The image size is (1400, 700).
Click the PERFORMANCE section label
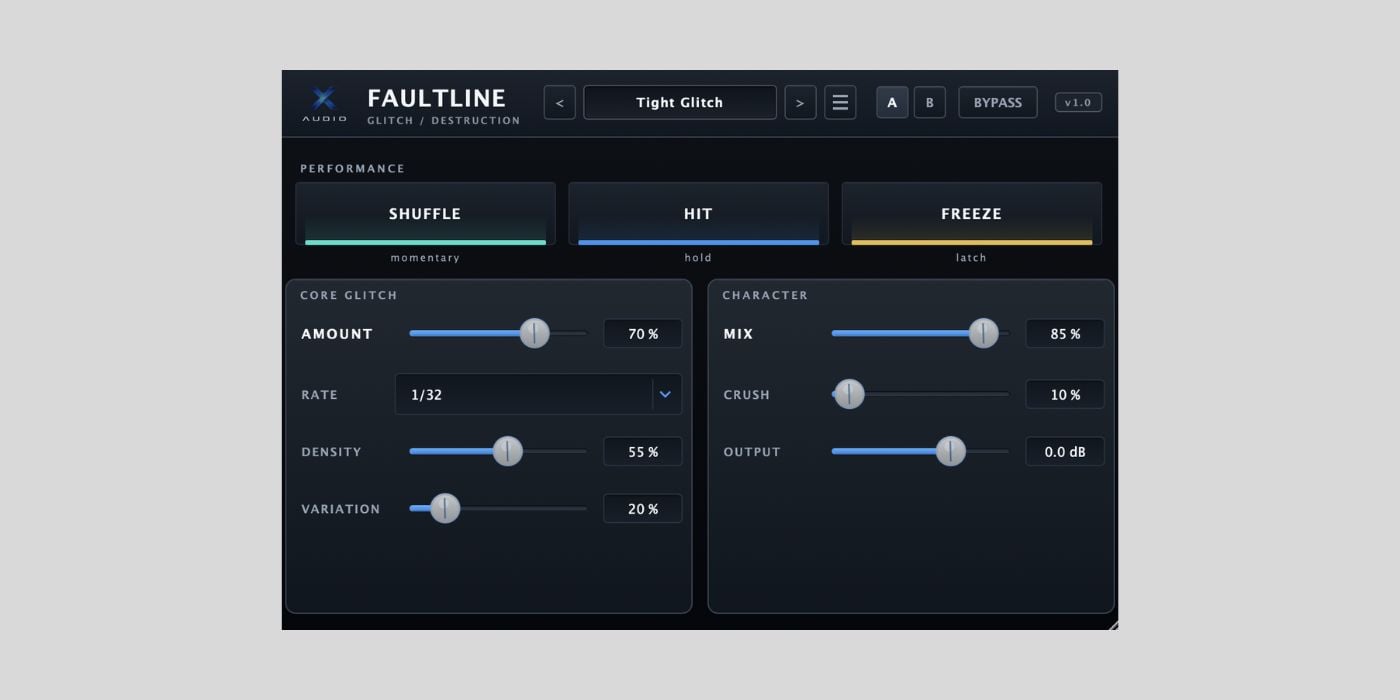click(353, 168)
